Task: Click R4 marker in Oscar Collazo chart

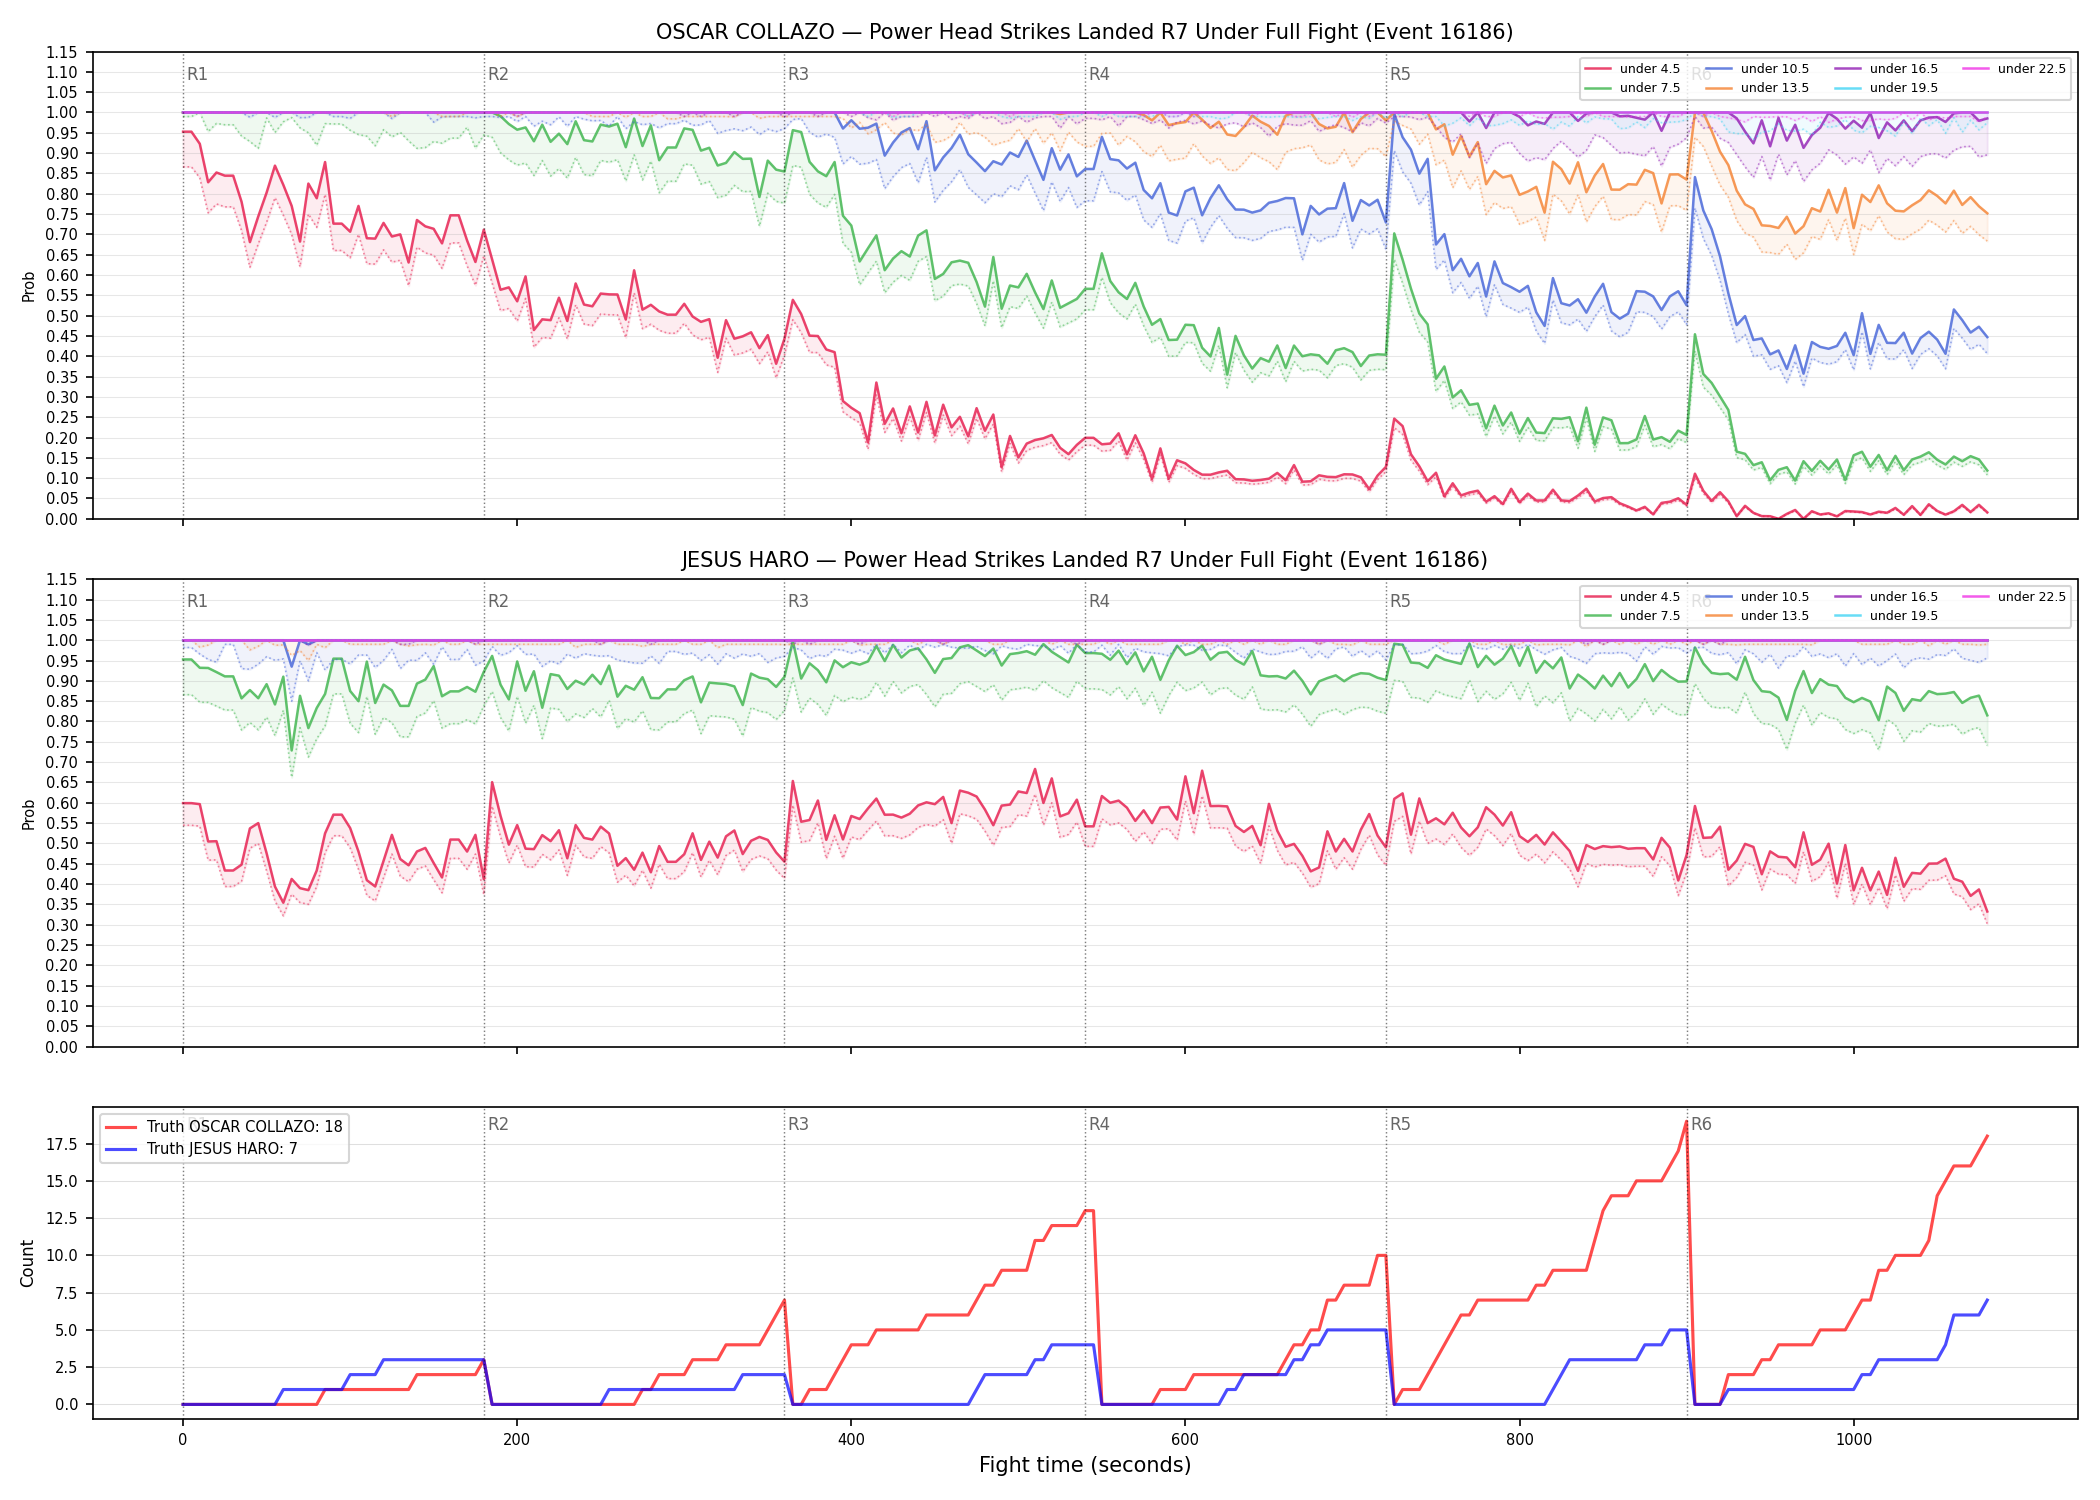Action: pyautogui.click(x=1099, y=74)
